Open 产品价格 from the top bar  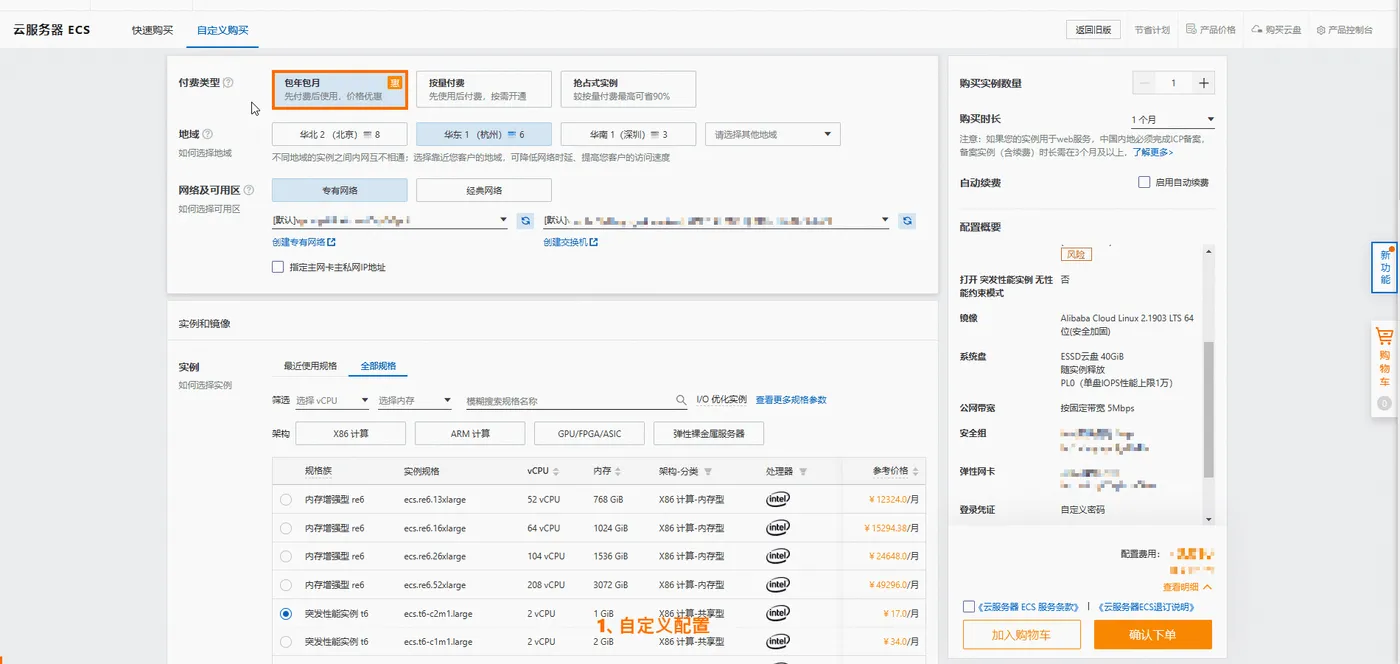pos(1210,30)
